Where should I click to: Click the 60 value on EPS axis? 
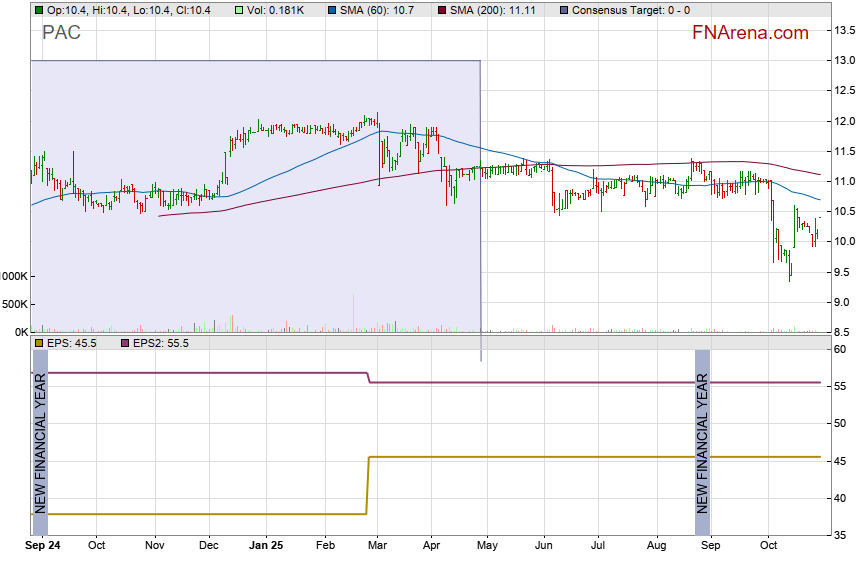click(x=841, y=349)
